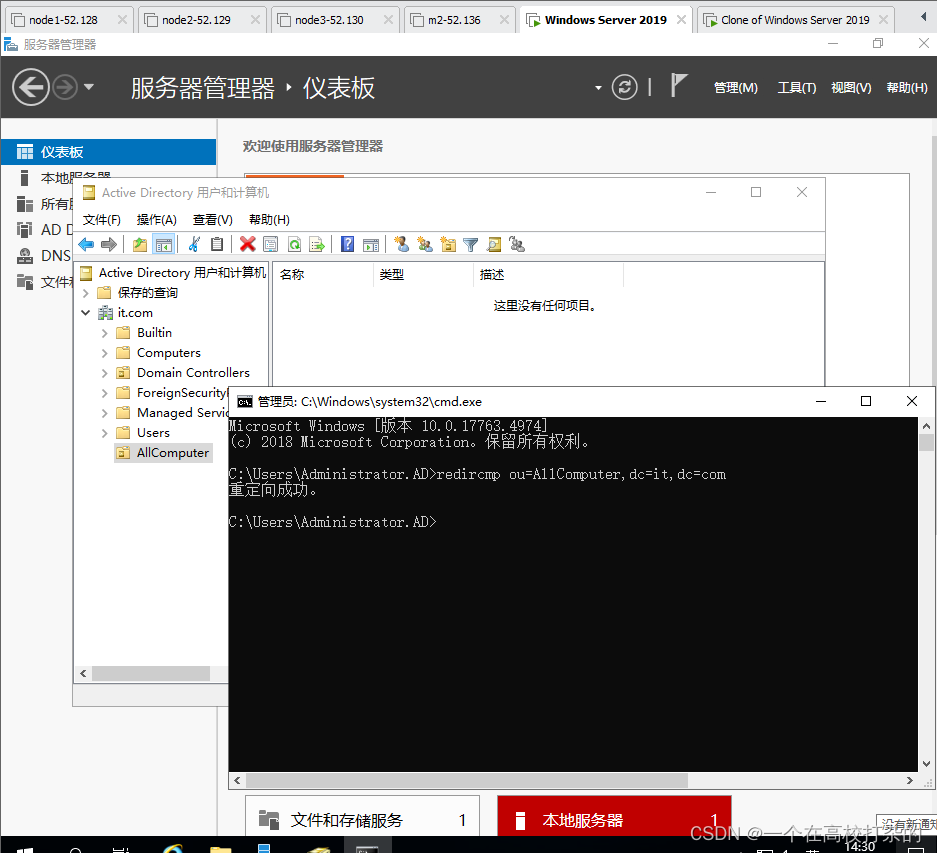This screenshot has height=853, width=937.
Task: Click cmd horizontal scrollbar thumb
Action: [x=466, y=780]
